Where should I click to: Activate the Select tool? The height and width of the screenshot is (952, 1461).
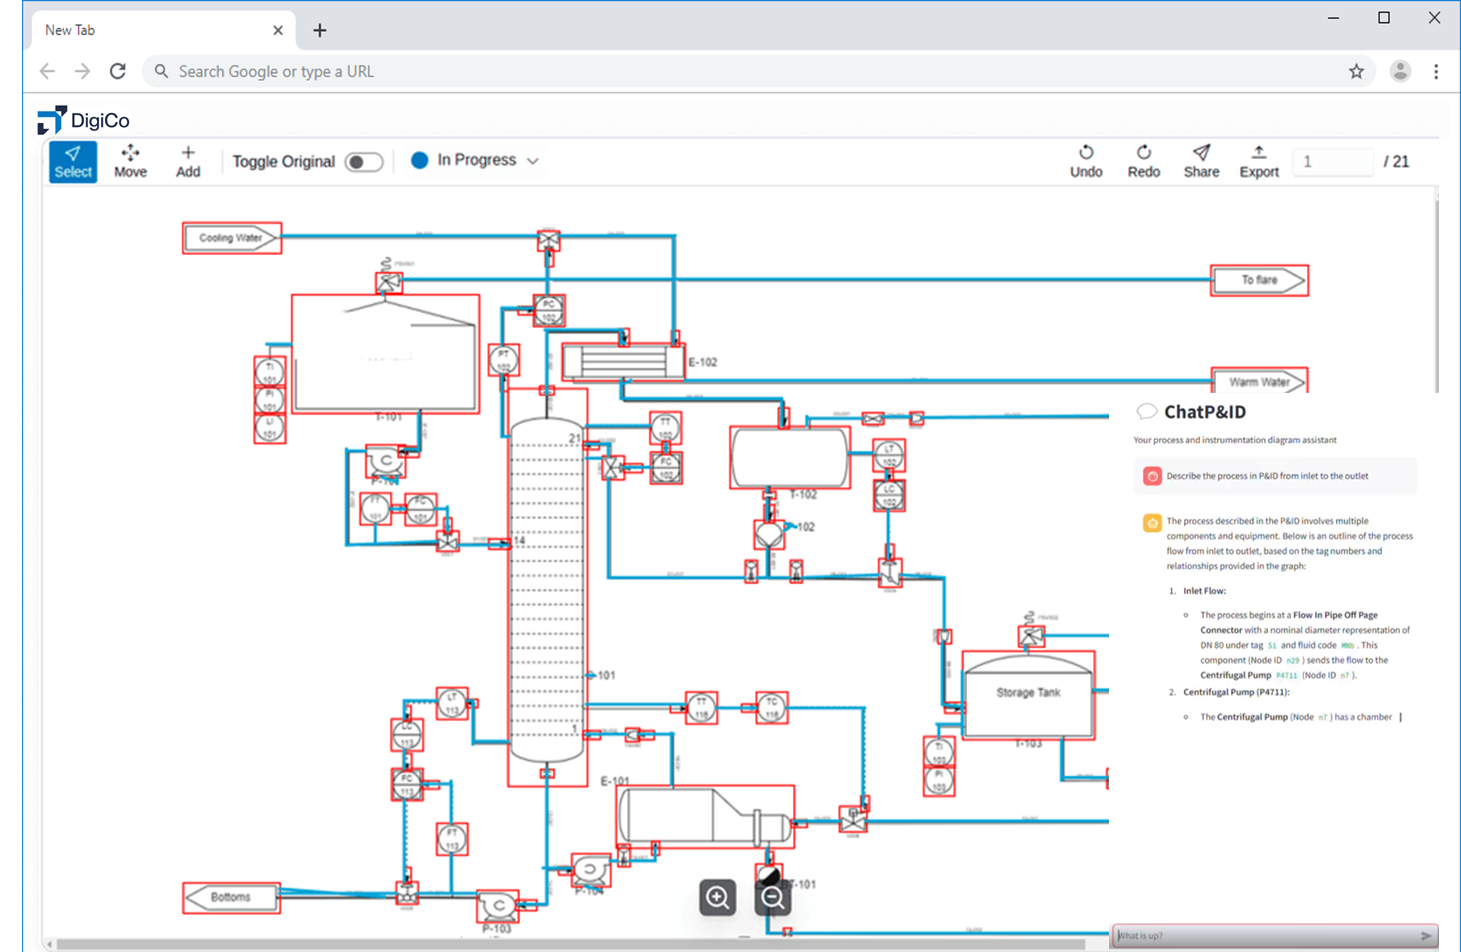[x=73, y=161]
